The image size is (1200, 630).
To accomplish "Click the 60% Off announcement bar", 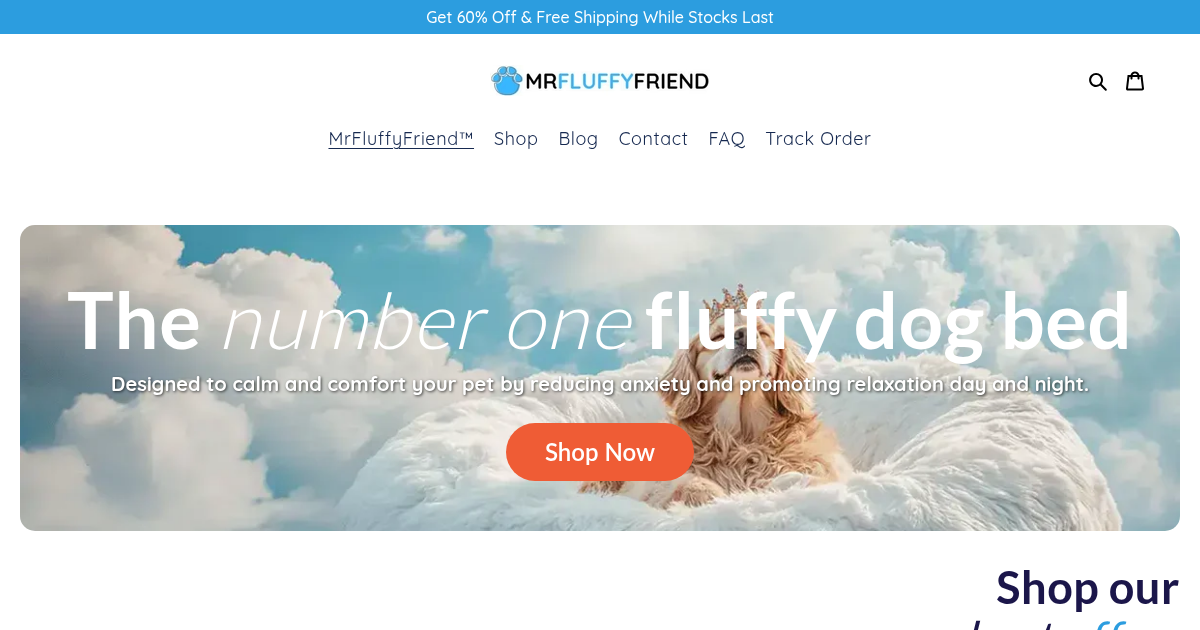I will click(x=600, y=17).
